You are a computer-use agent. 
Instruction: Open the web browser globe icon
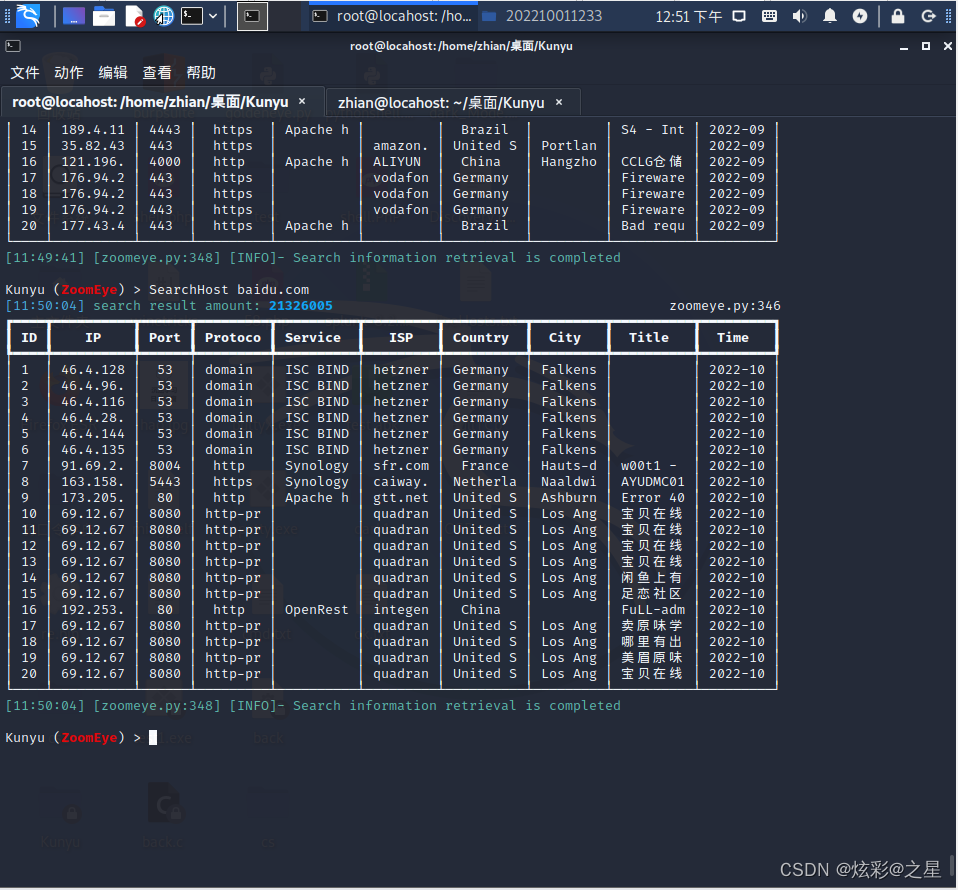pyautogui.click(x=163, y=16)
